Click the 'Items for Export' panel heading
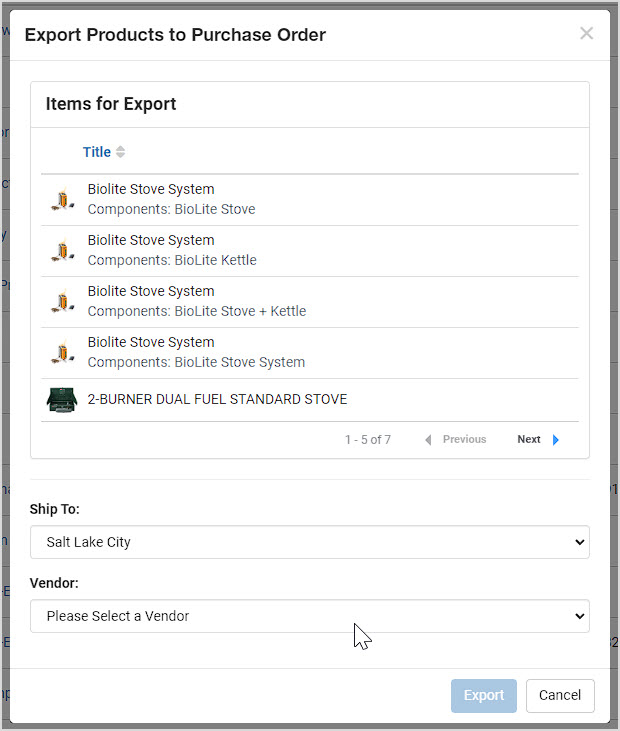This screenshot has width=620, height=731. pos(111,104)
